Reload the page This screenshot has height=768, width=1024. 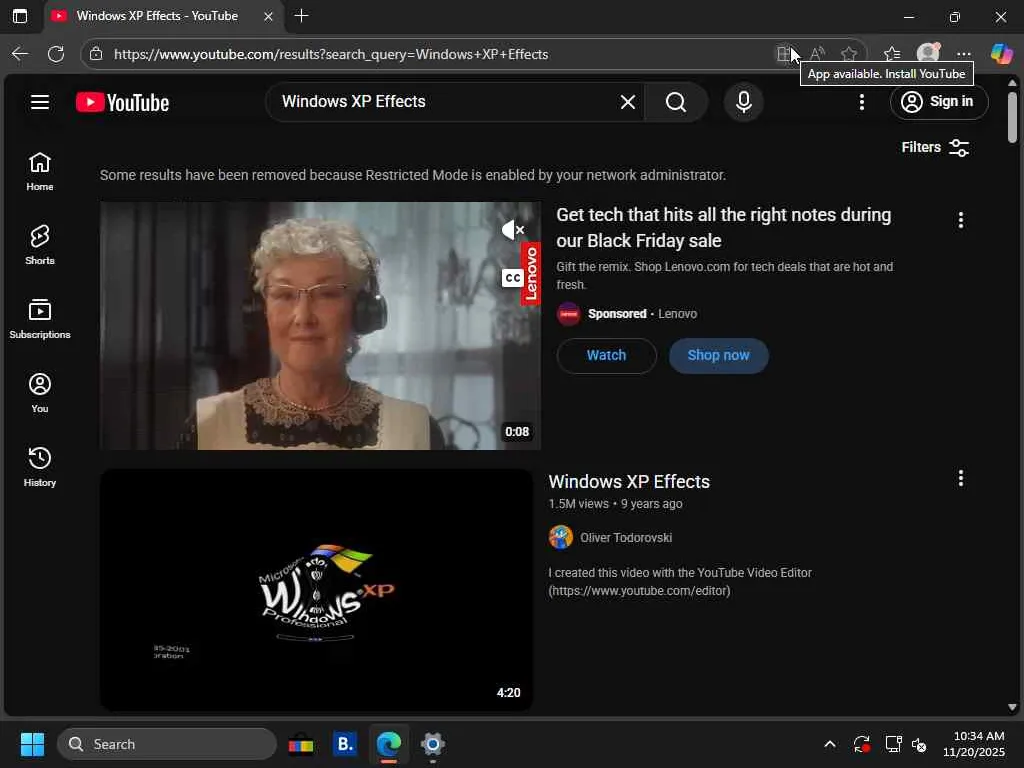(x=56, y=54)
